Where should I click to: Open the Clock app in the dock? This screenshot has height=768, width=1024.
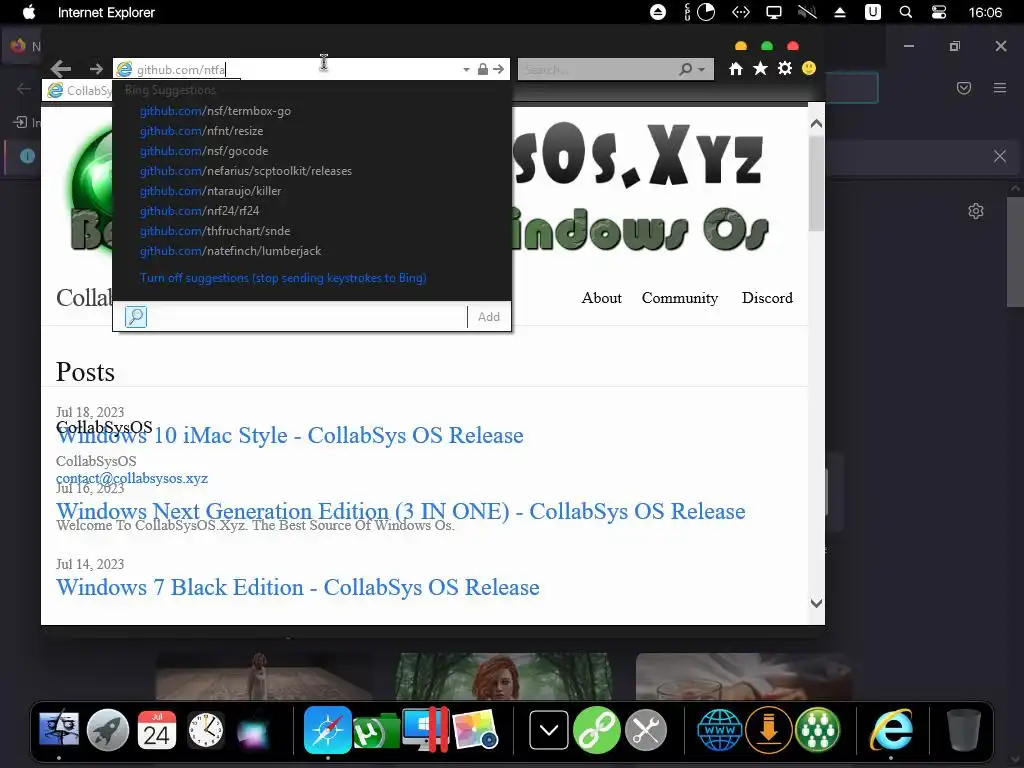206,729
